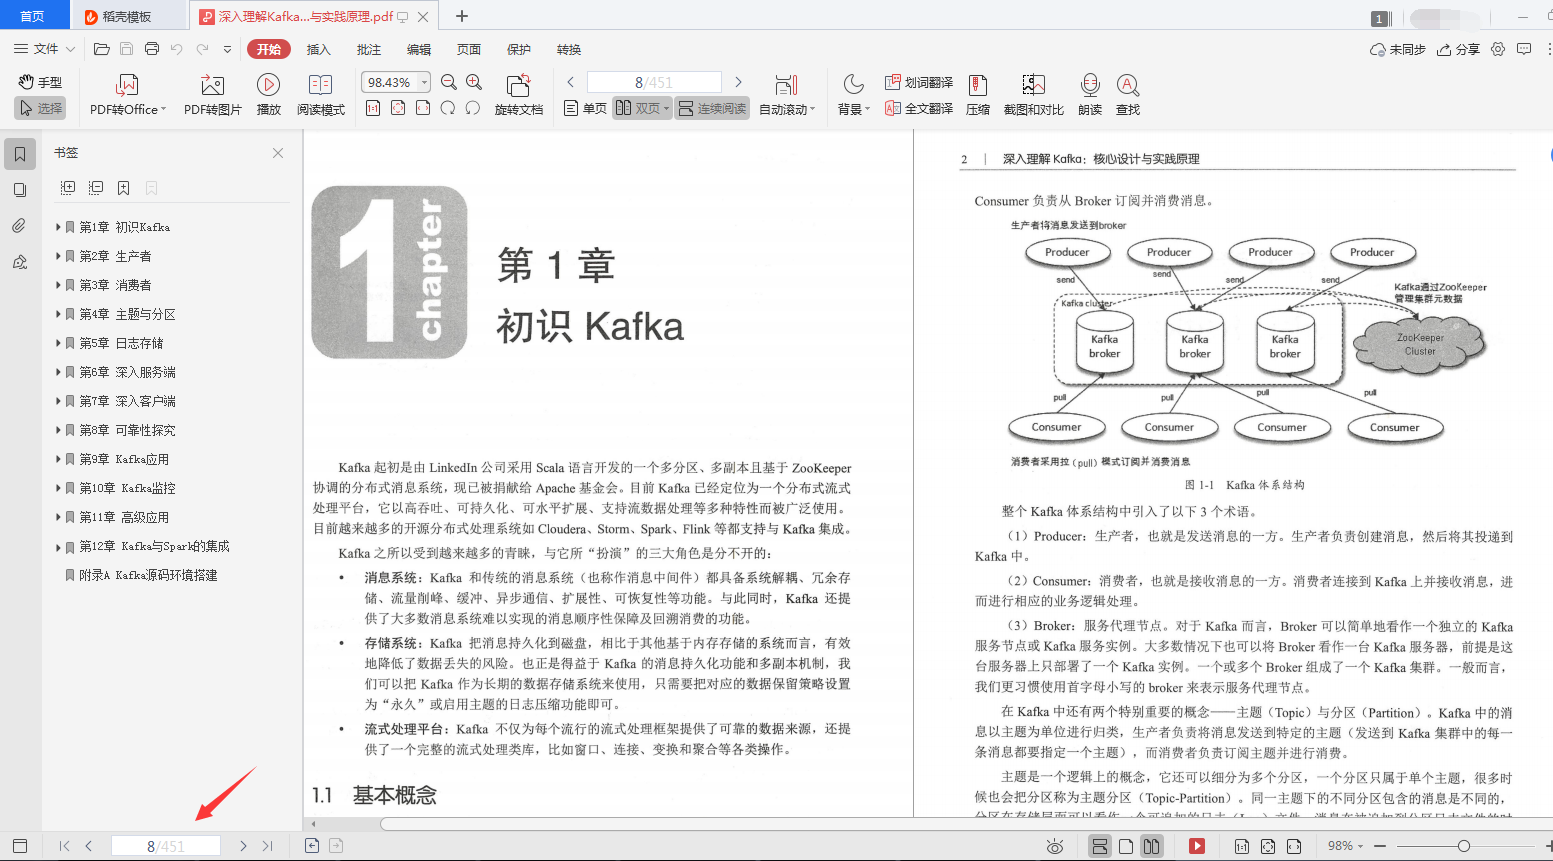Viewport: 1553px width, 861px height.
Task: Click the 未同步 sync status button
Action: 1398,49
